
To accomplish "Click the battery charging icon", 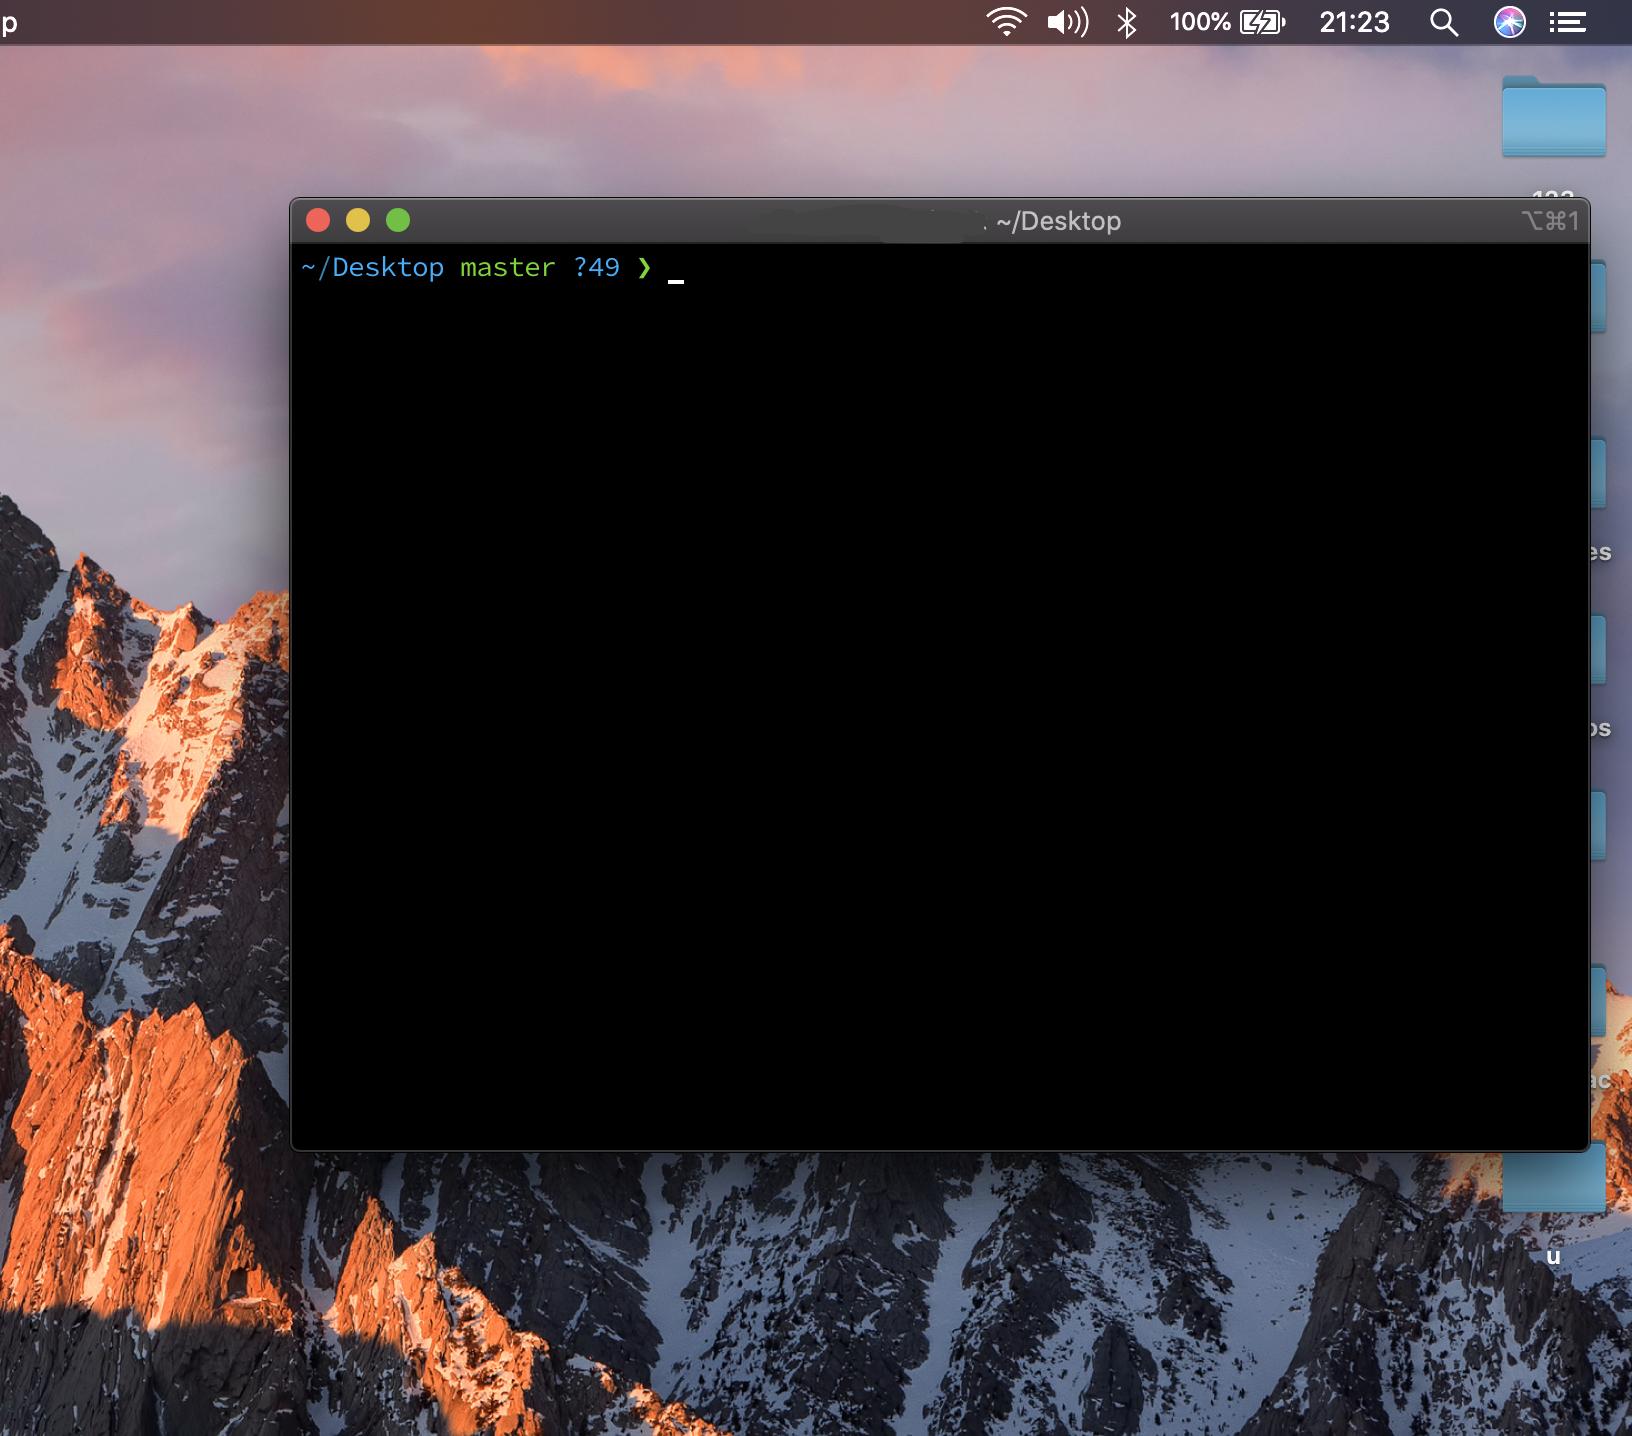I will coord(1262,22).
